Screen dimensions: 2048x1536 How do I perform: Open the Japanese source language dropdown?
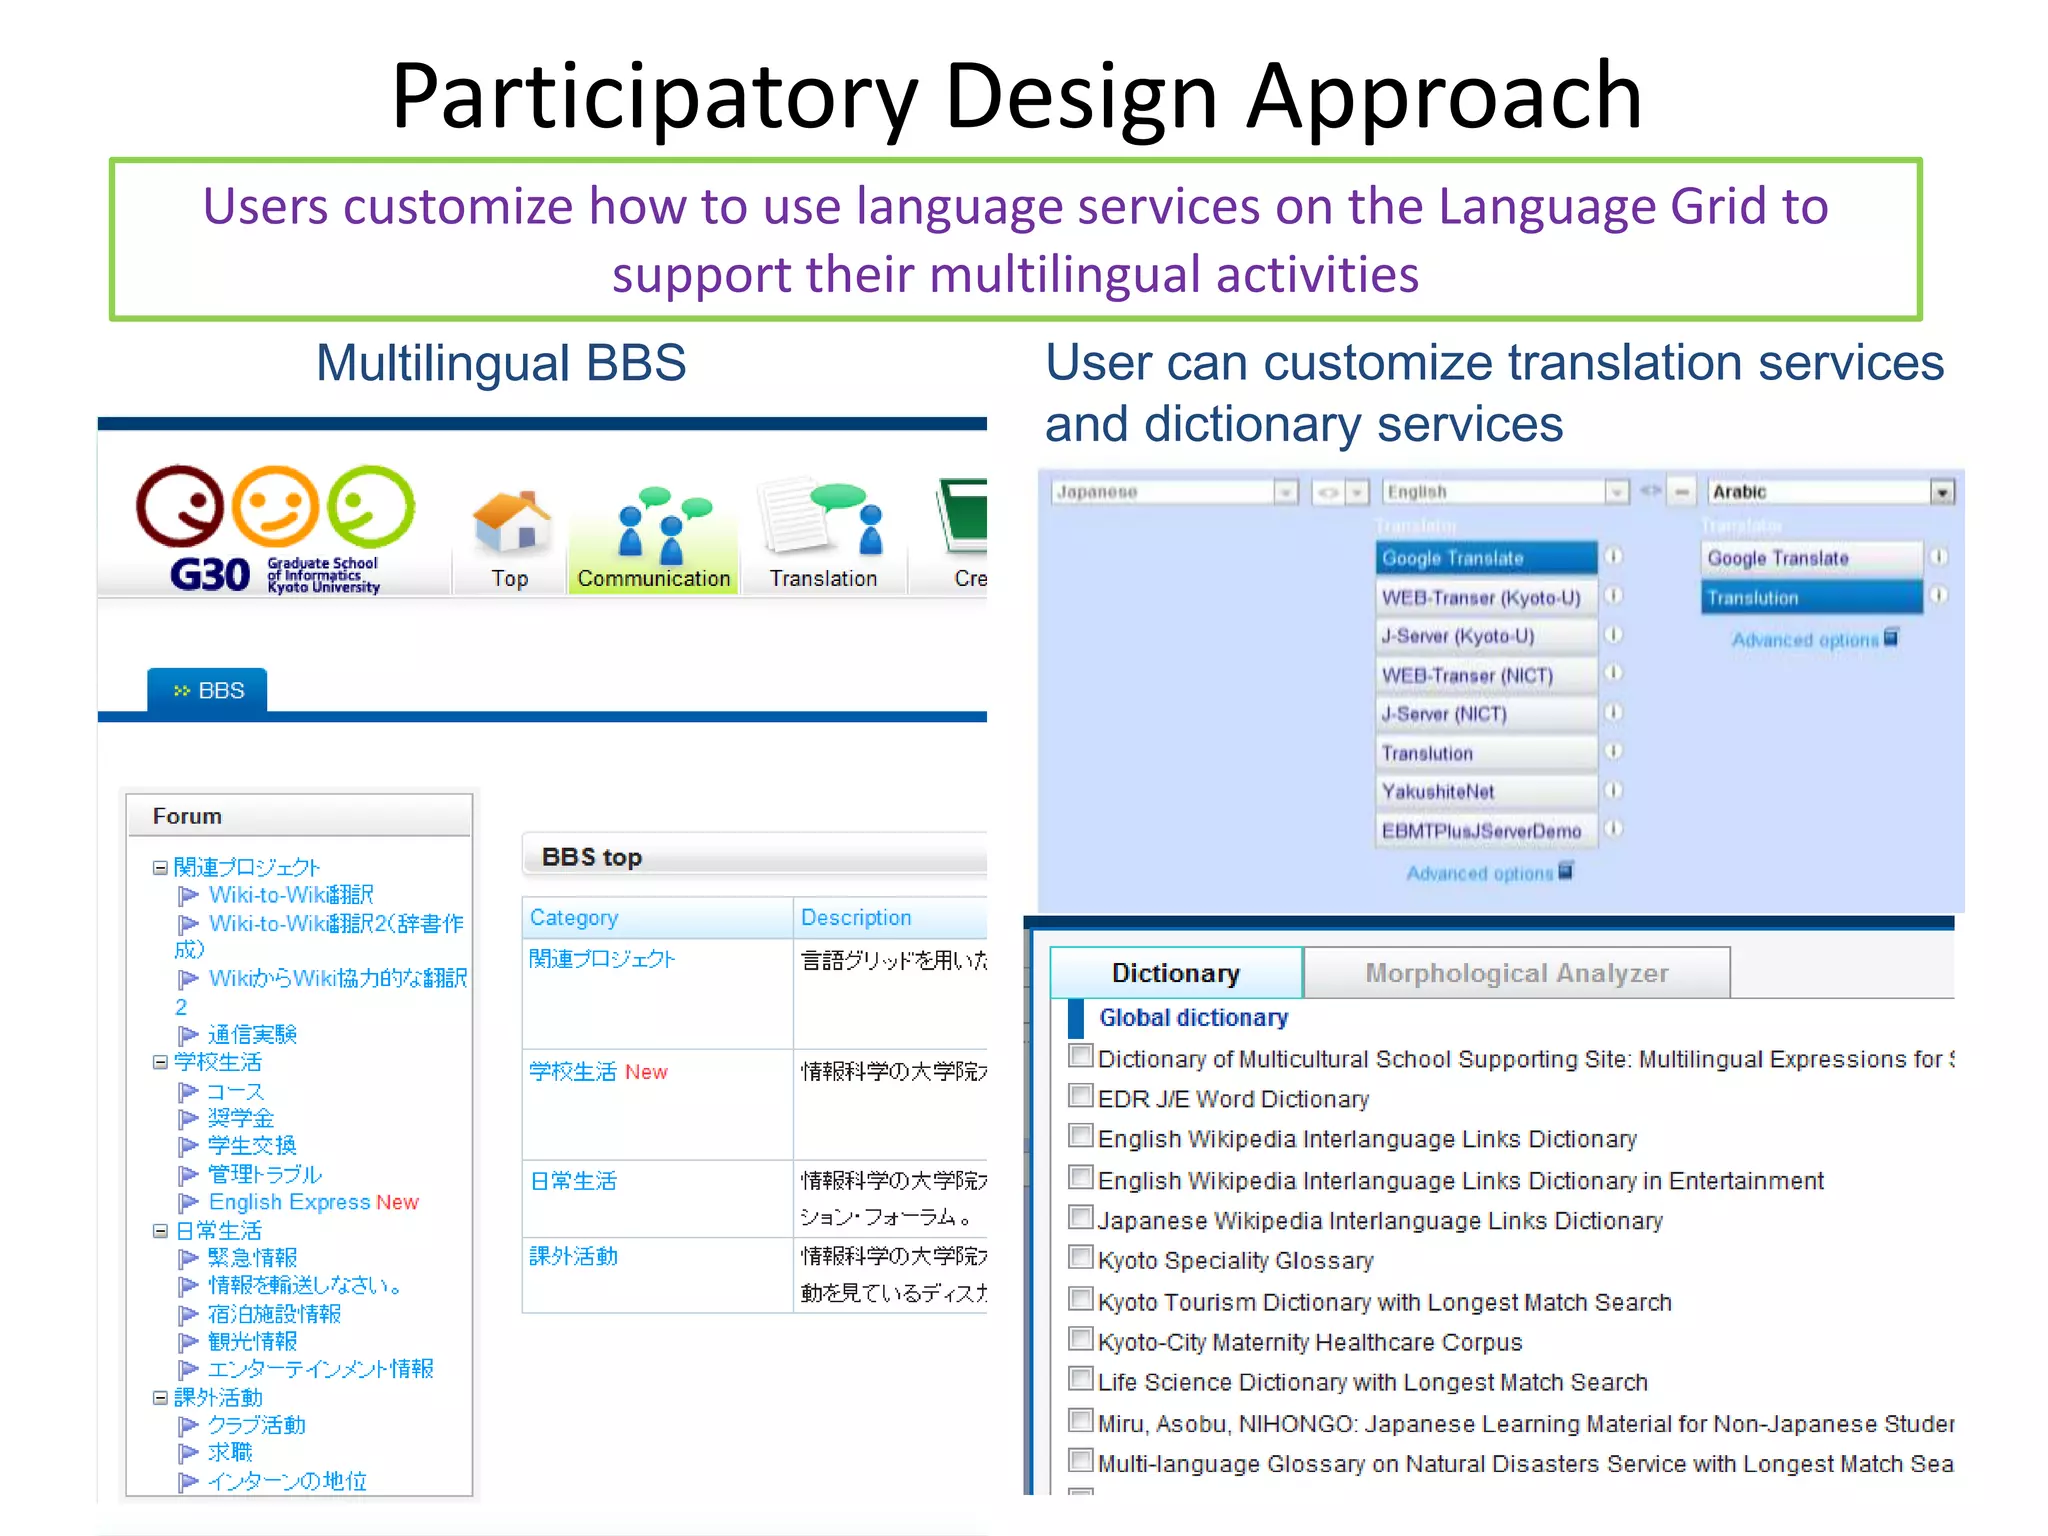1286,492
